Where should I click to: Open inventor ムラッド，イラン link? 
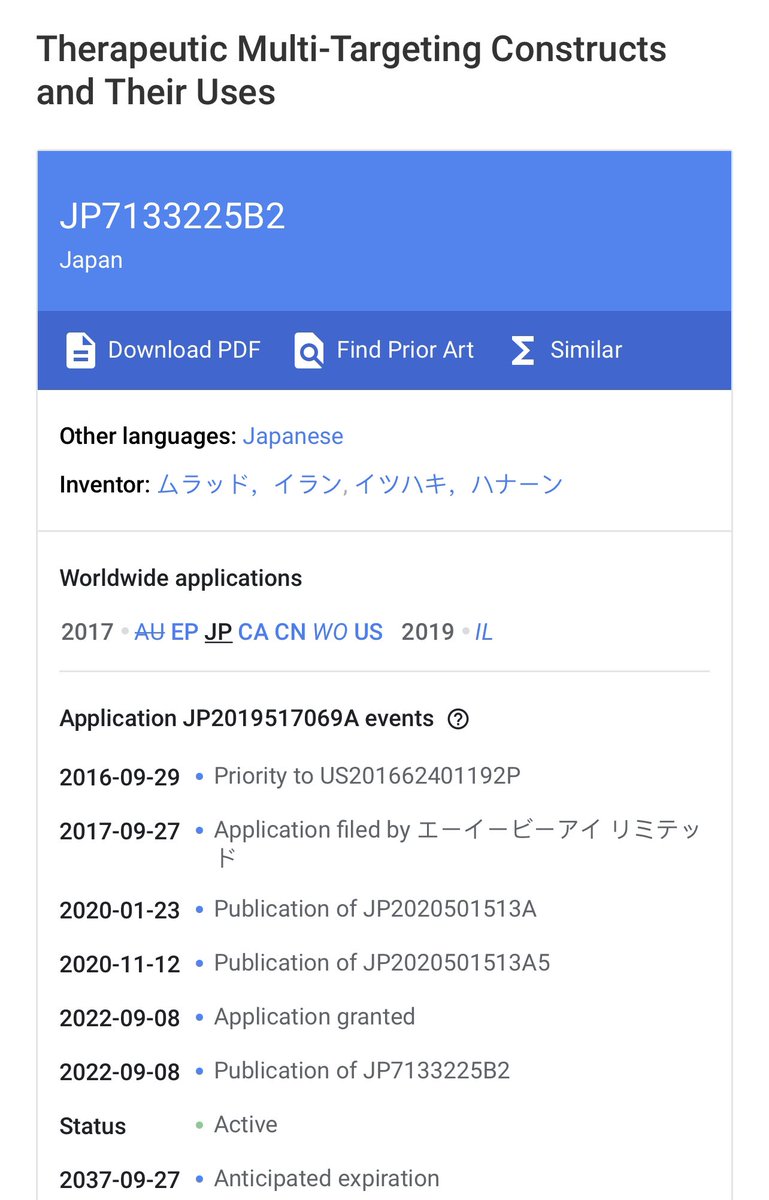coord(250,485)
